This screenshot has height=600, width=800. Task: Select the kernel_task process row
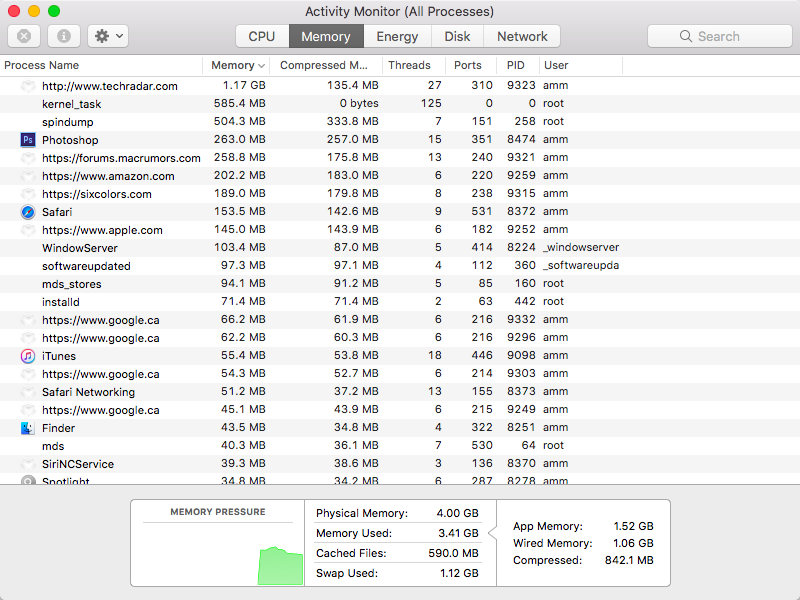tap(400, 104)
